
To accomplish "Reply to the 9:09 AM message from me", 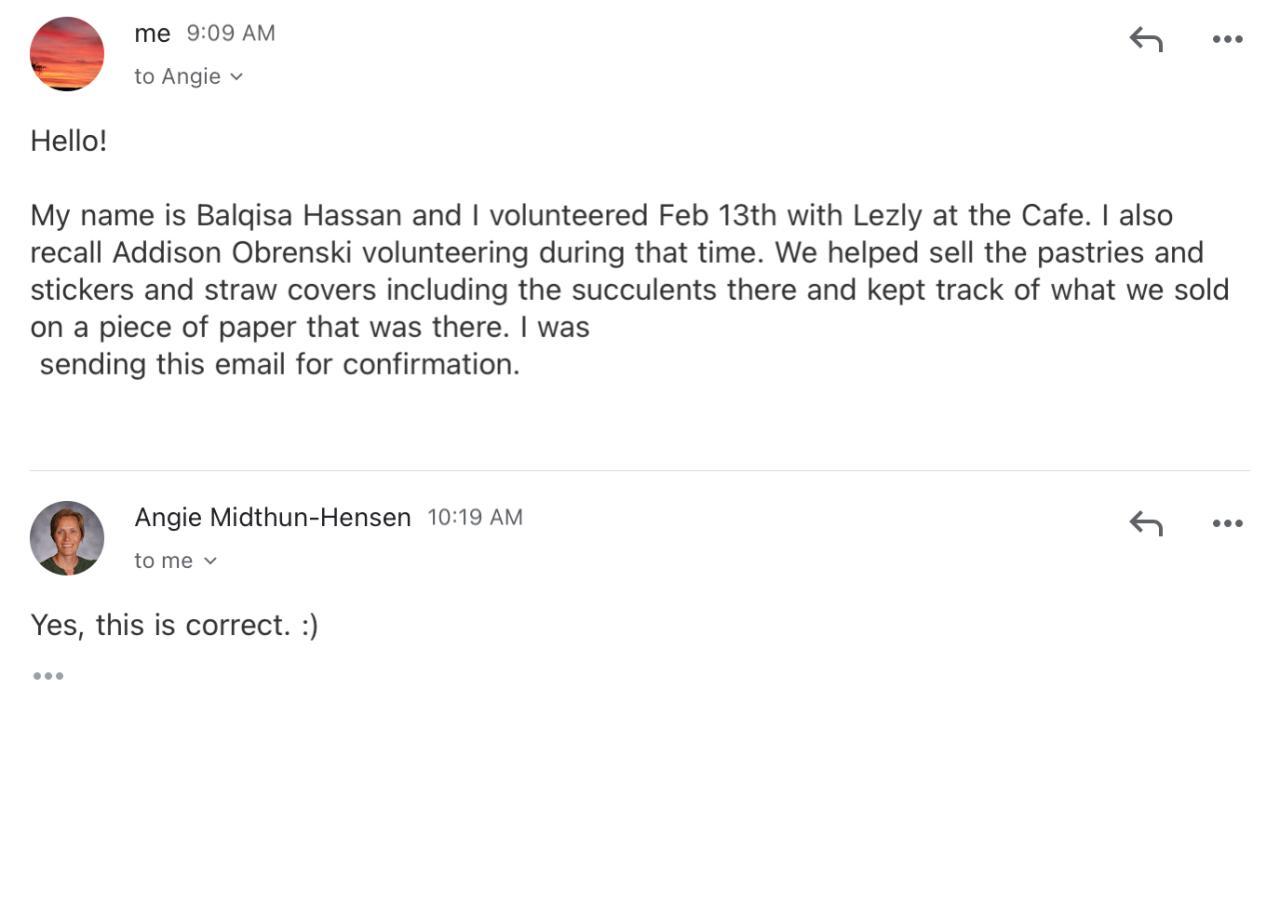I will (1146, 39).
